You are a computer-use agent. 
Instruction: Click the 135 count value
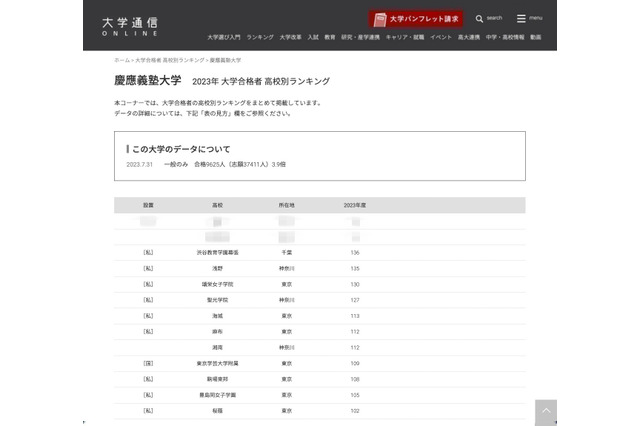tap(355, 268)
